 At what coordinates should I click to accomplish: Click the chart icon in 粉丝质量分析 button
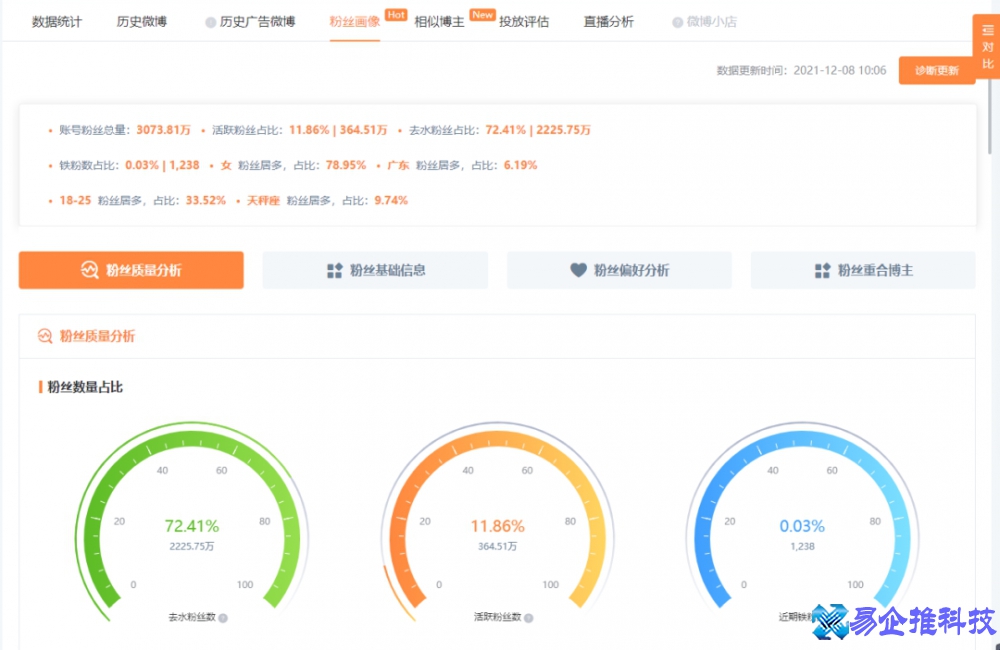(89, 270)
